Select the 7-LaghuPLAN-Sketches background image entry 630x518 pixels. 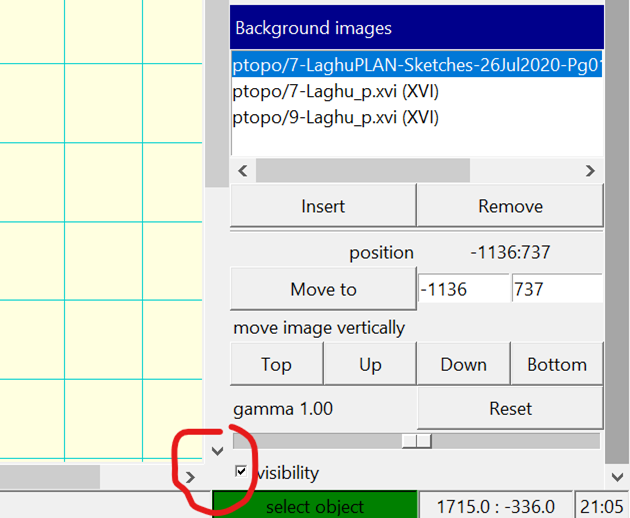(x=417, y=64)
